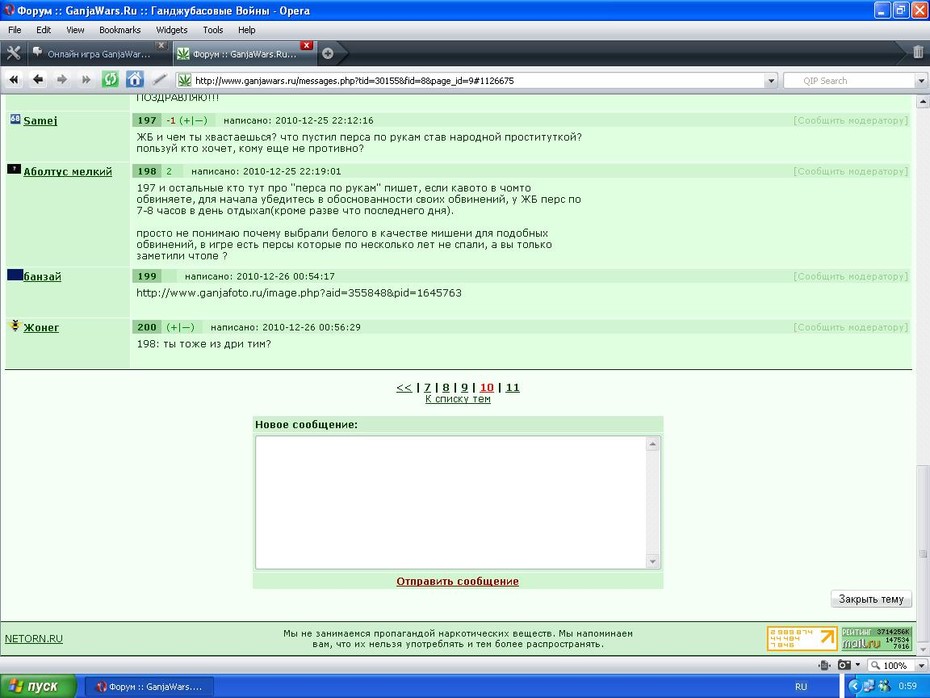The height and width of the screenshot is (698, 930).
Task: Click the RU language indicator in taskbar
Action: 801,686
